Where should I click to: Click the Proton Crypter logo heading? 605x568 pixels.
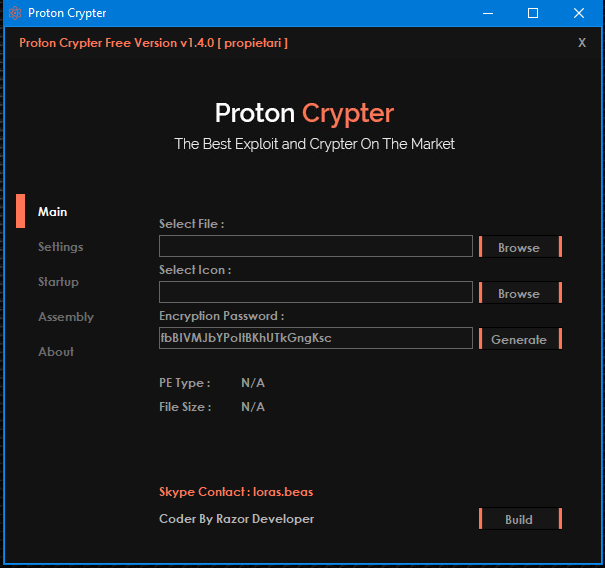tap(304, 113)
